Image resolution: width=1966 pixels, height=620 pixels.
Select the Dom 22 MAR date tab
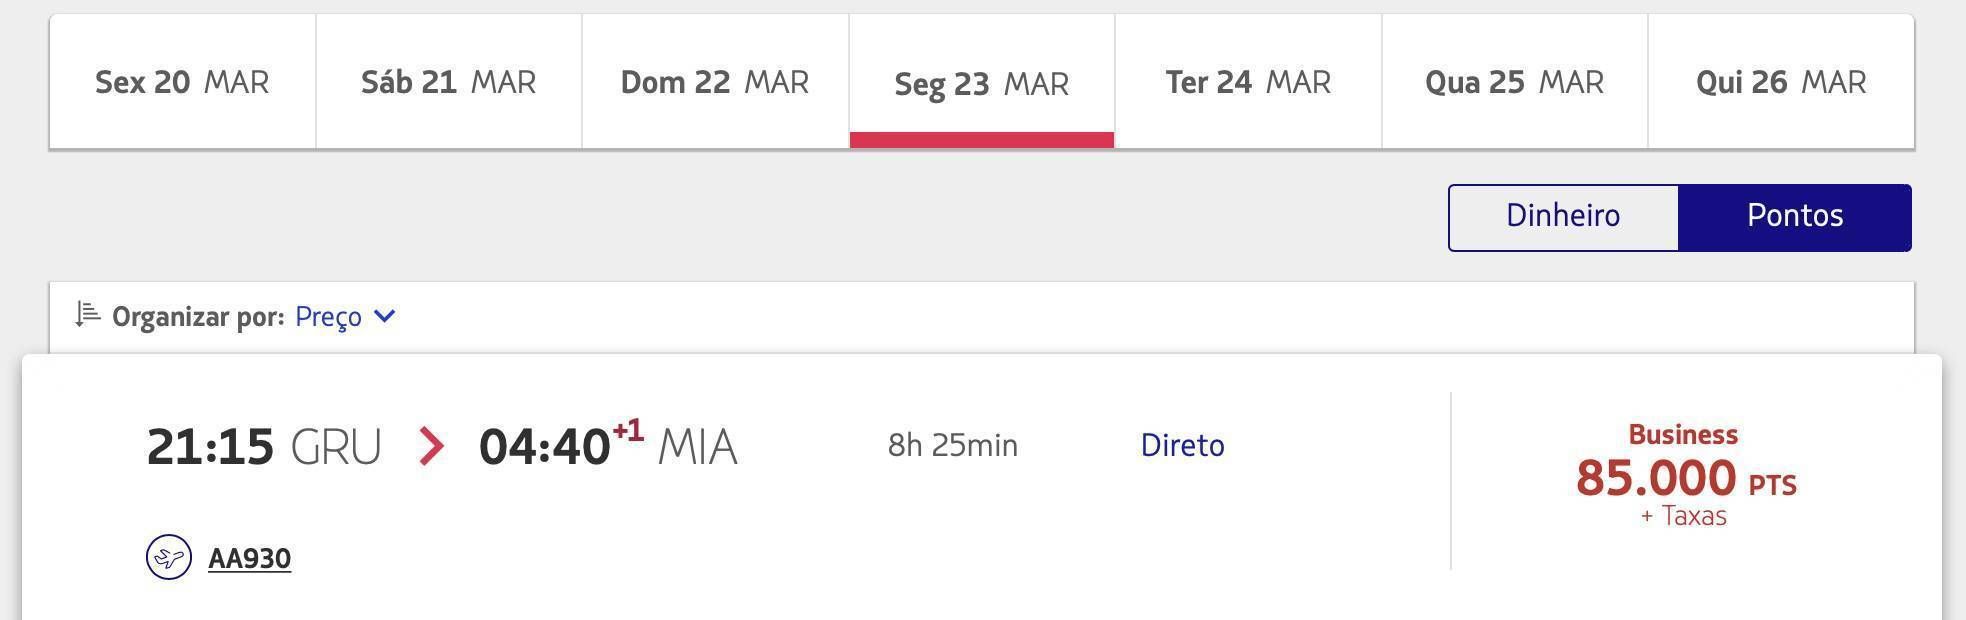point(715,82)
